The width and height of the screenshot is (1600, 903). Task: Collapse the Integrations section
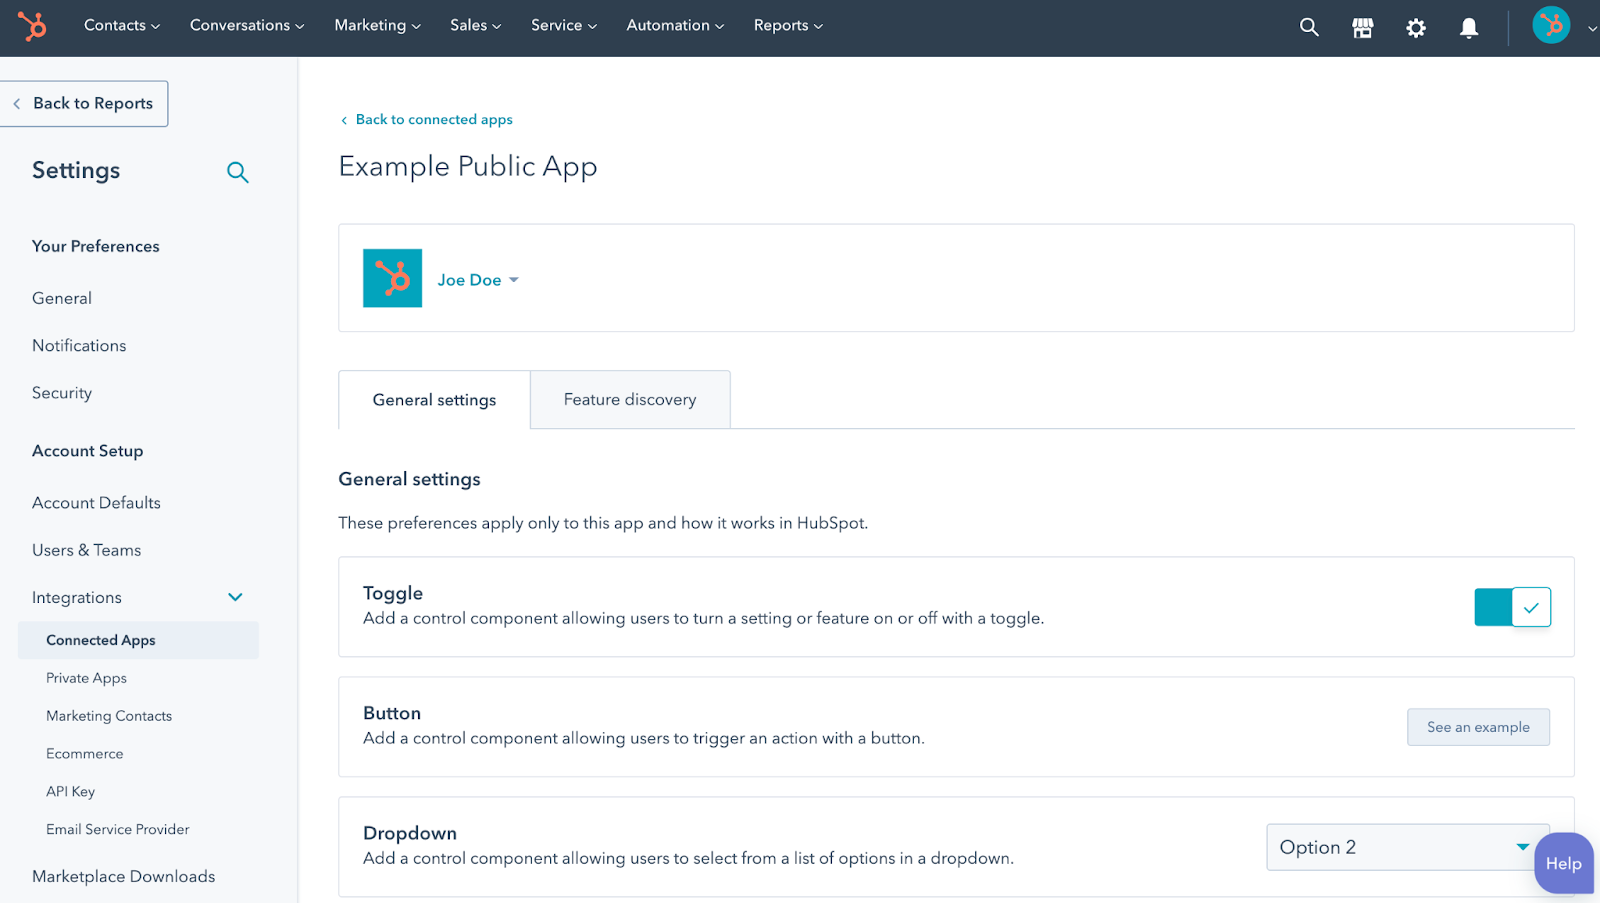(x=235, y=597)
